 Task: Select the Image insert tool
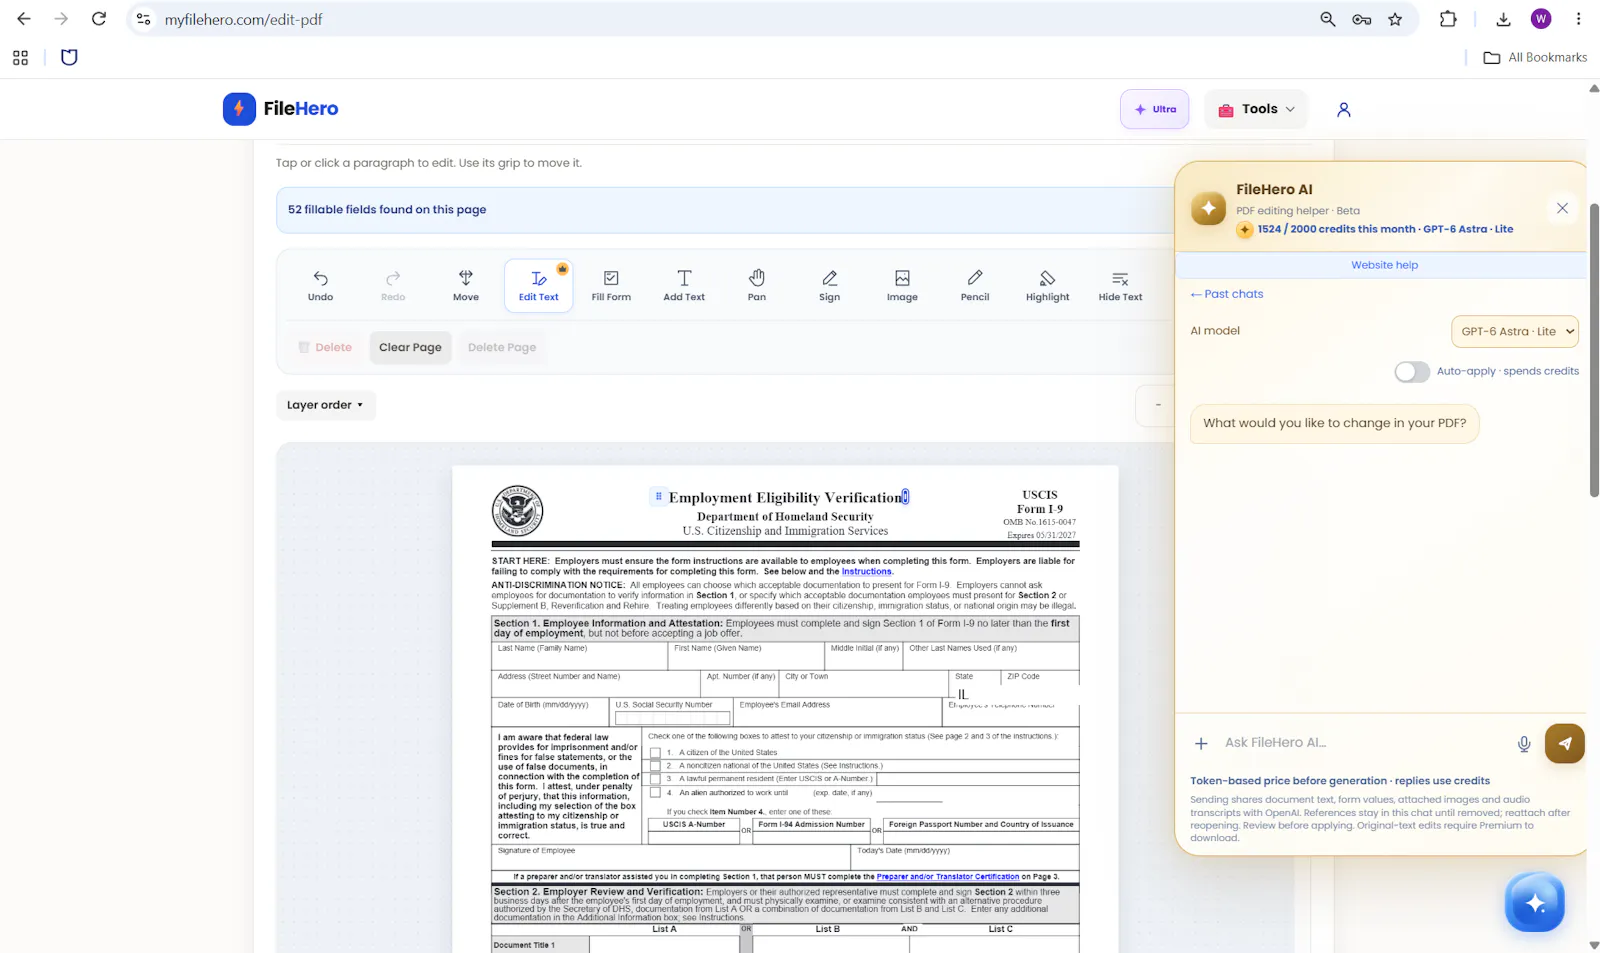click(x=902, y=285)
